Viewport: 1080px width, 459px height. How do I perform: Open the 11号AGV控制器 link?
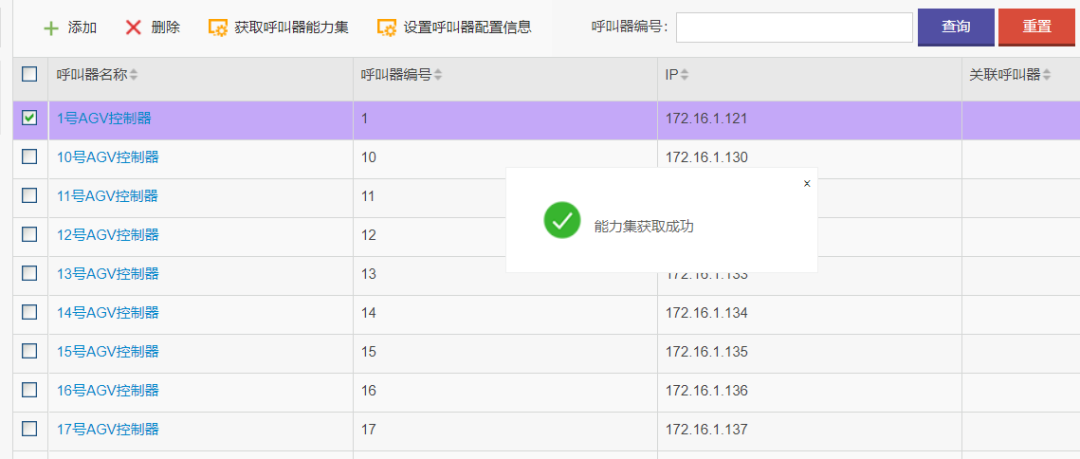coord(107,196)
